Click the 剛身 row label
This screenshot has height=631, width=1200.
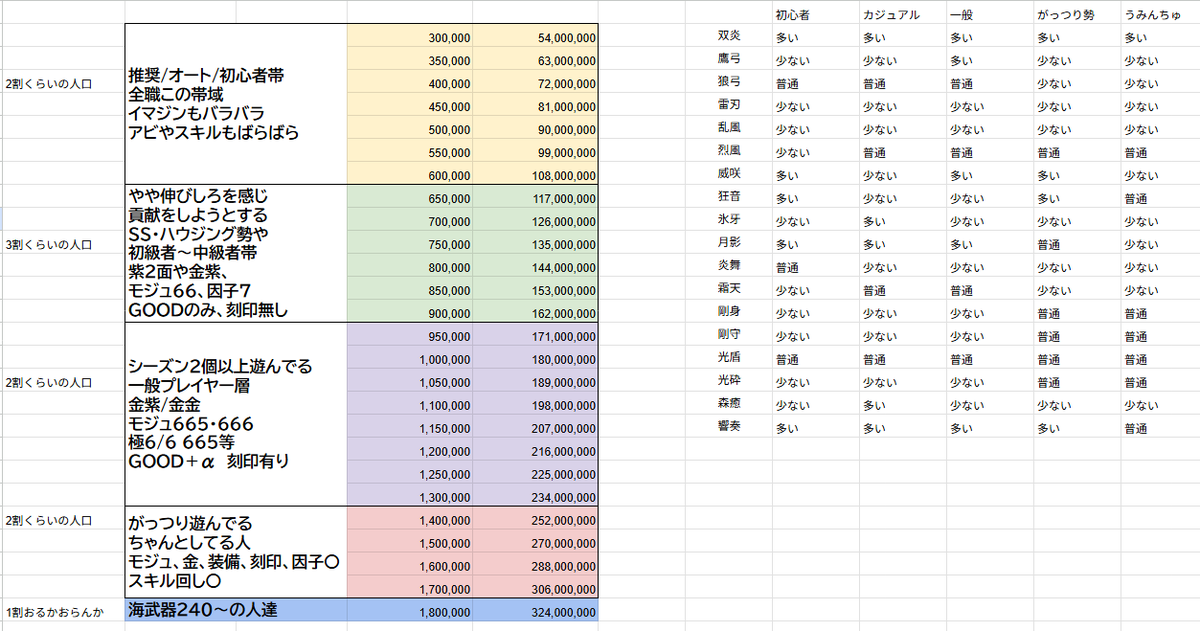729,313
